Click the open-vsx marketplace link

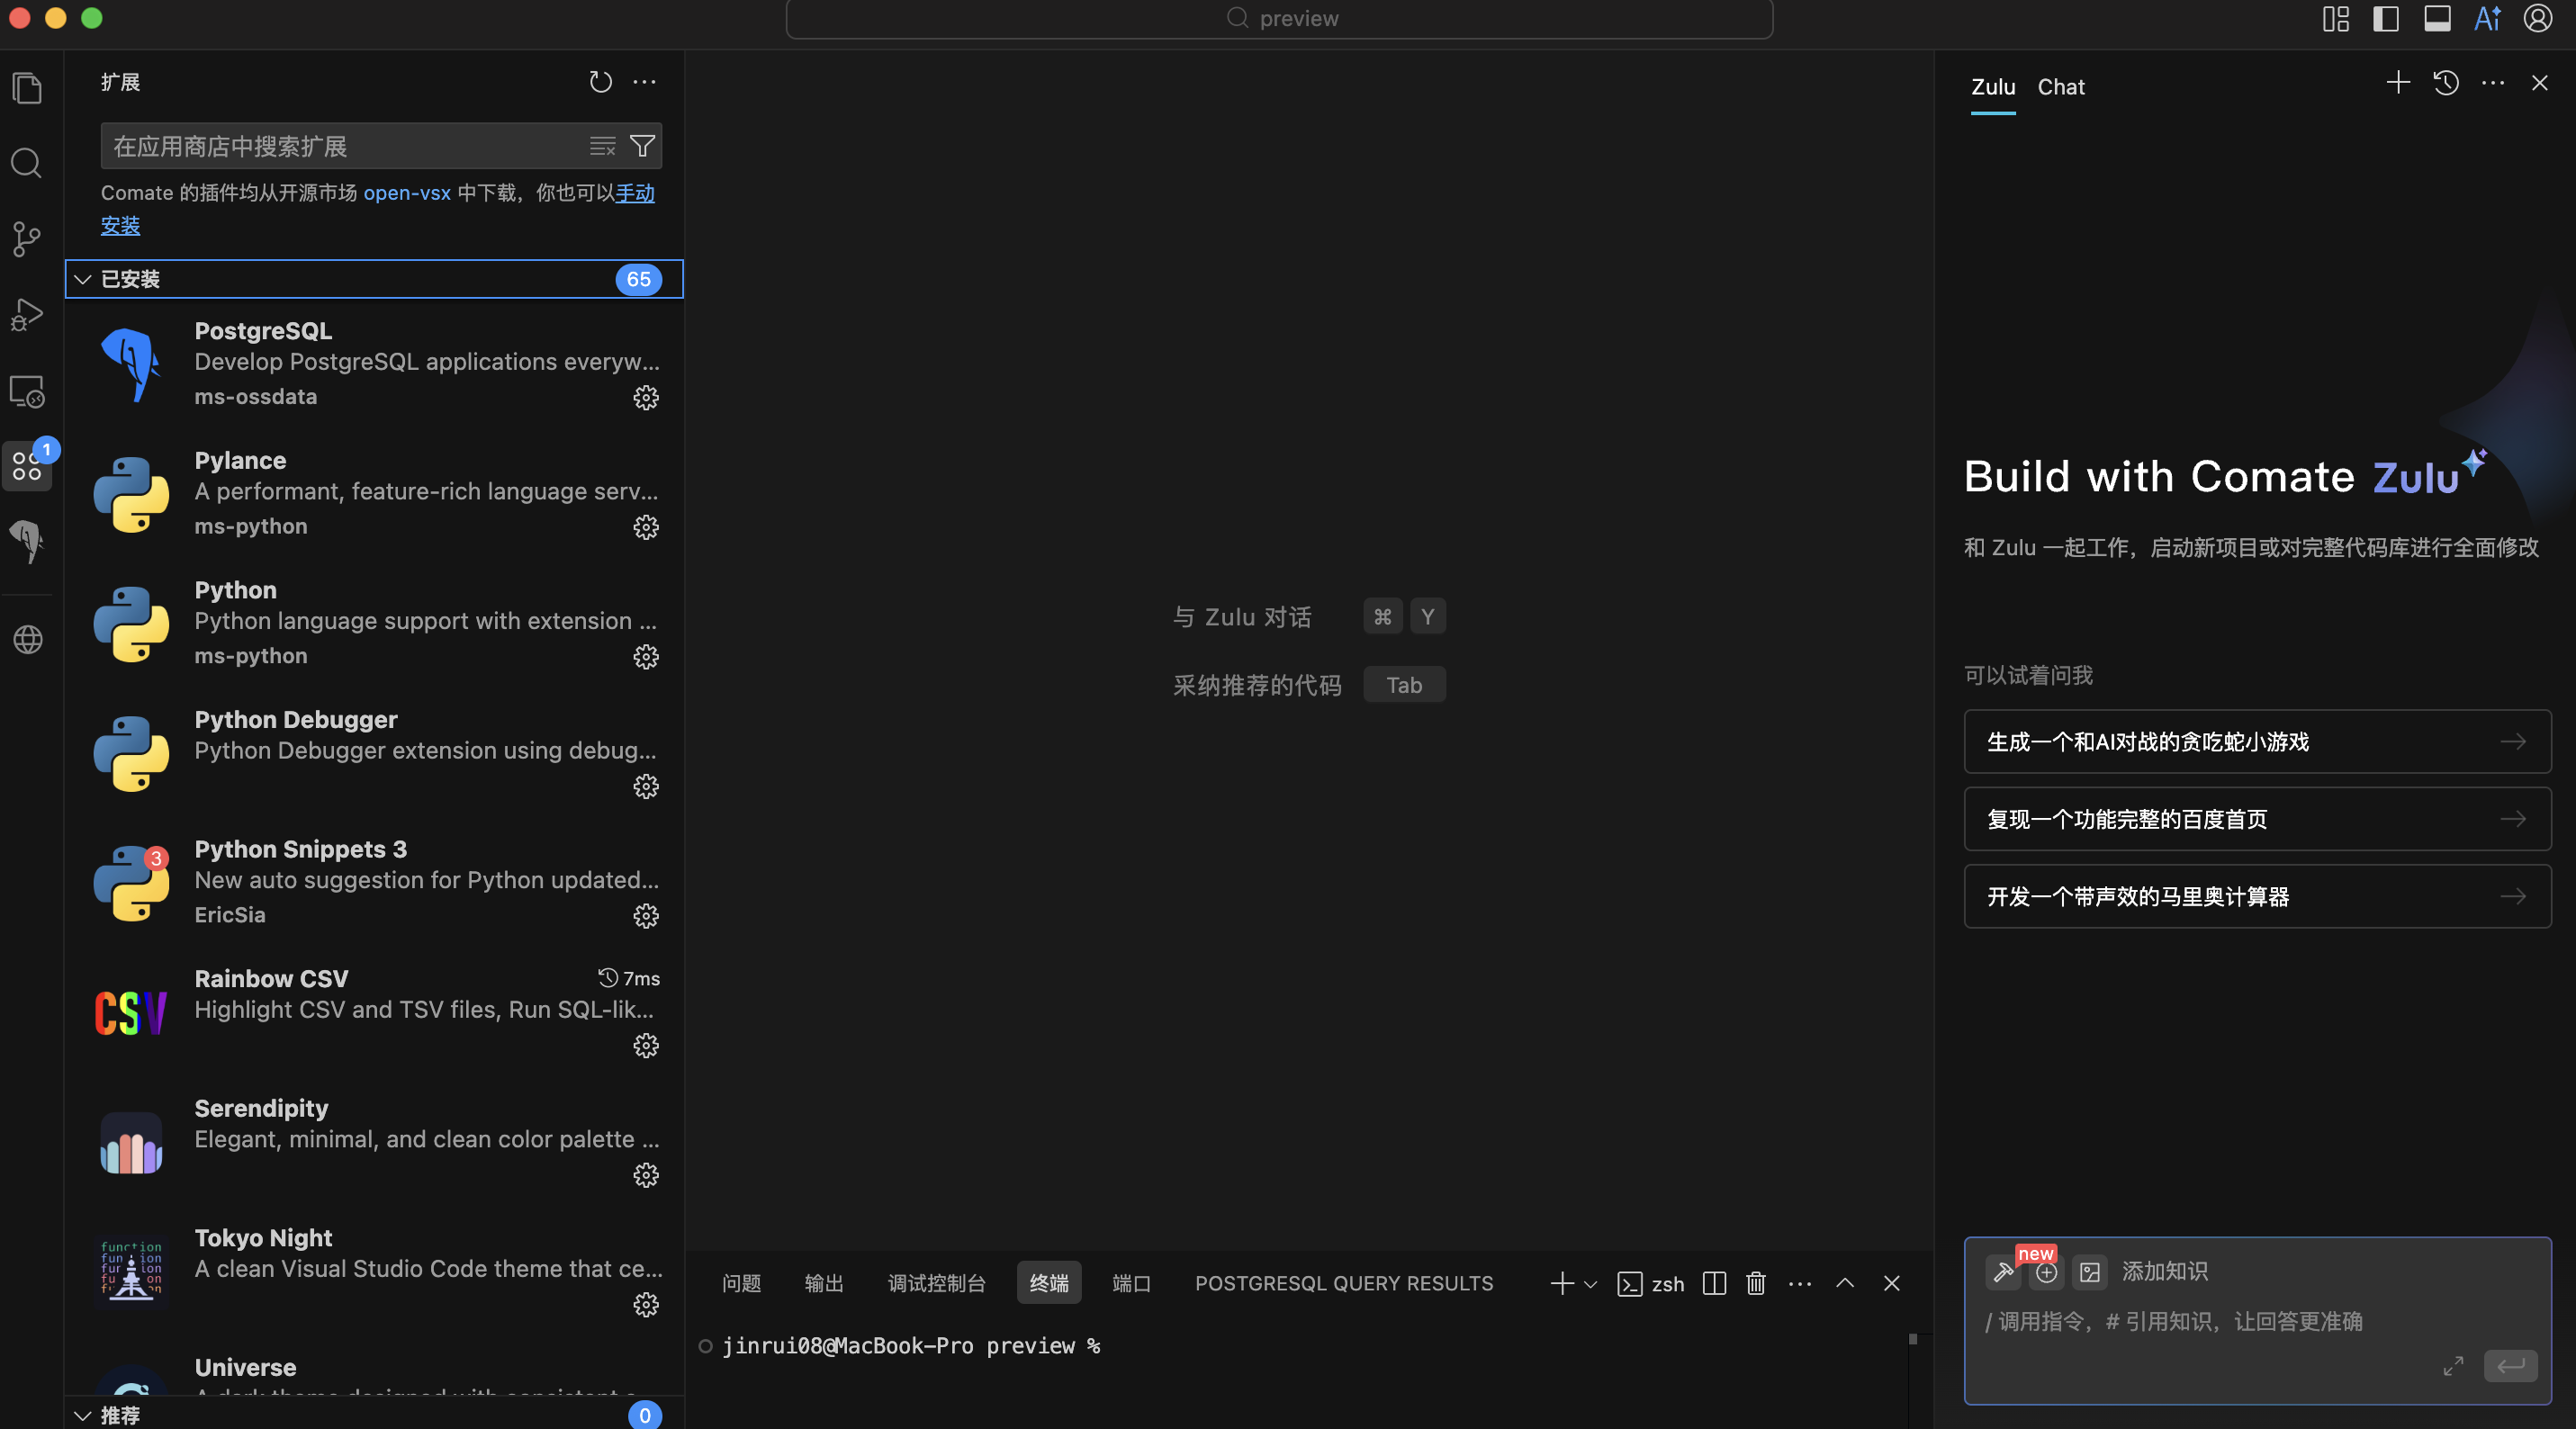pyautogui.click(x=407, y=193)
